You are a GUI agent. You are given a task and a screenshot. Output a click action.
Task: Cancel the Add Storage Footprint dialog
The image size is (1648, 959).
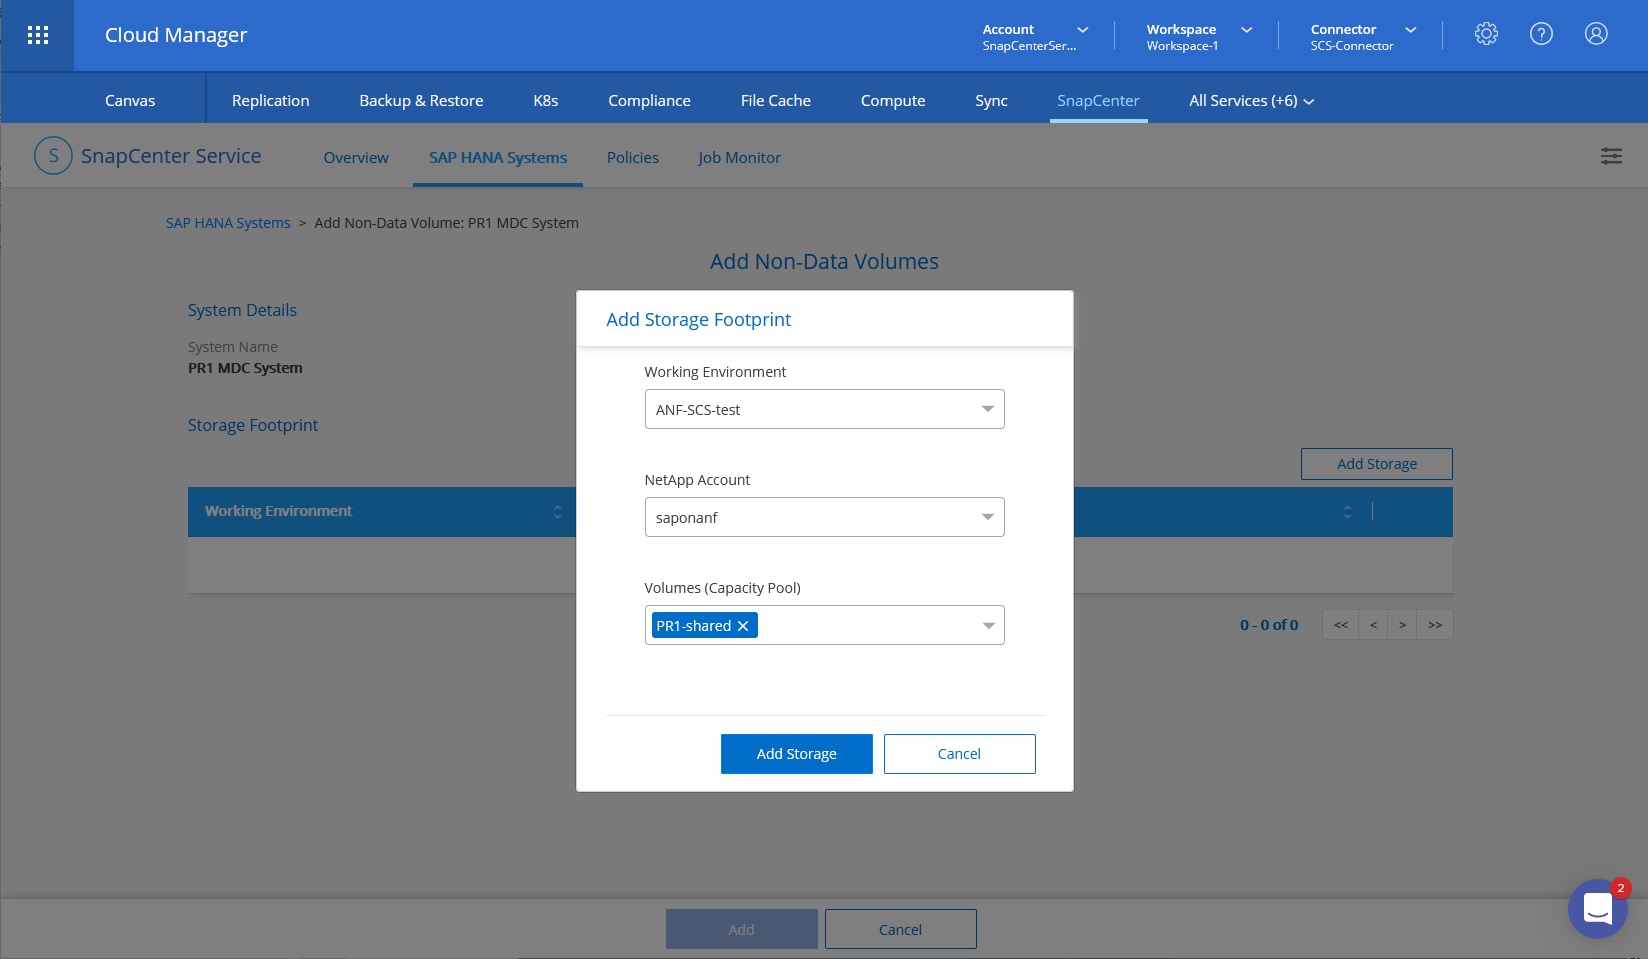point(959,754)
